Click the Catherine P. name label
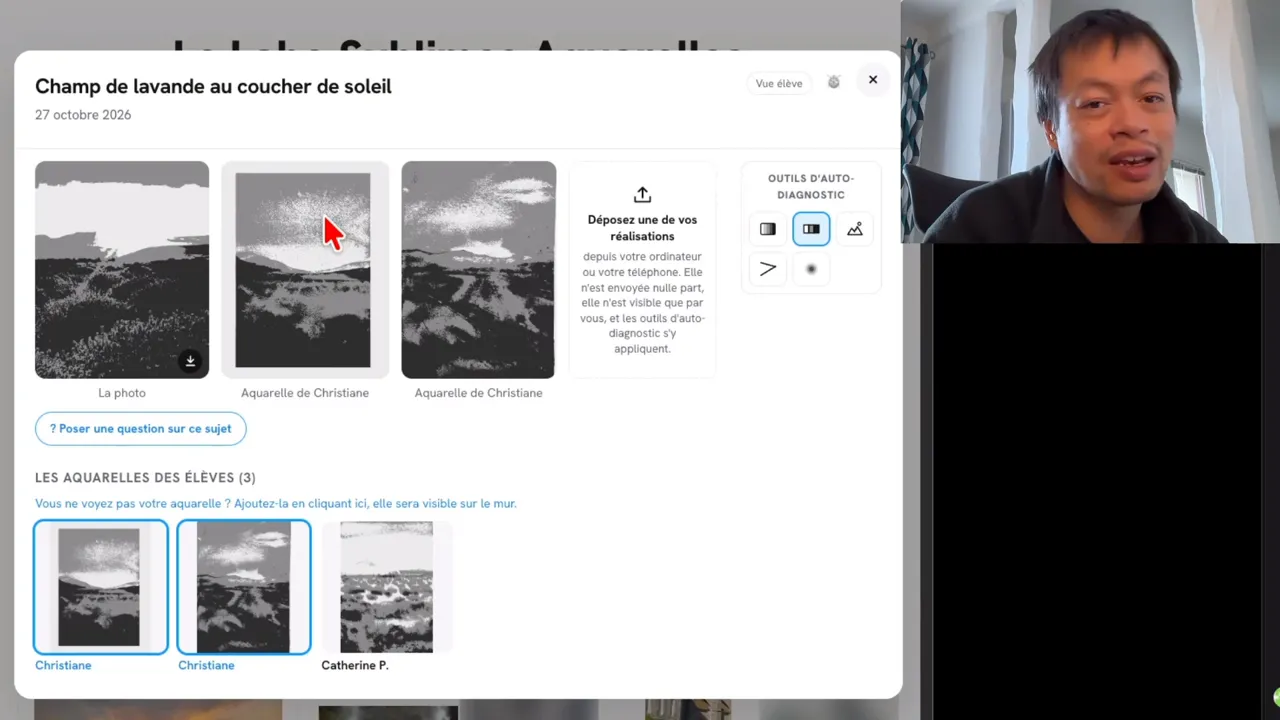The height and width of the screenshot is (720, 1280). pos(355,665)
